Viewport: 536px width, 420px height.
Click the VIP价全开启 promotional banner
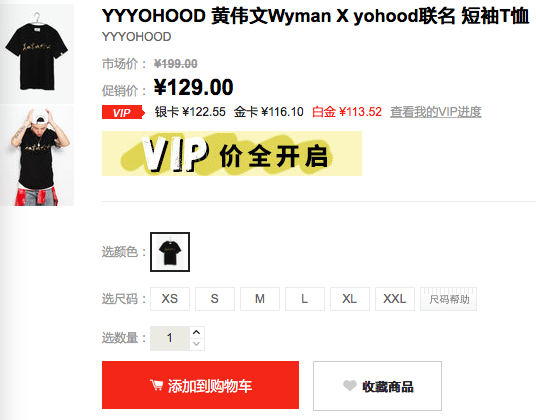[x=232, y=153]
